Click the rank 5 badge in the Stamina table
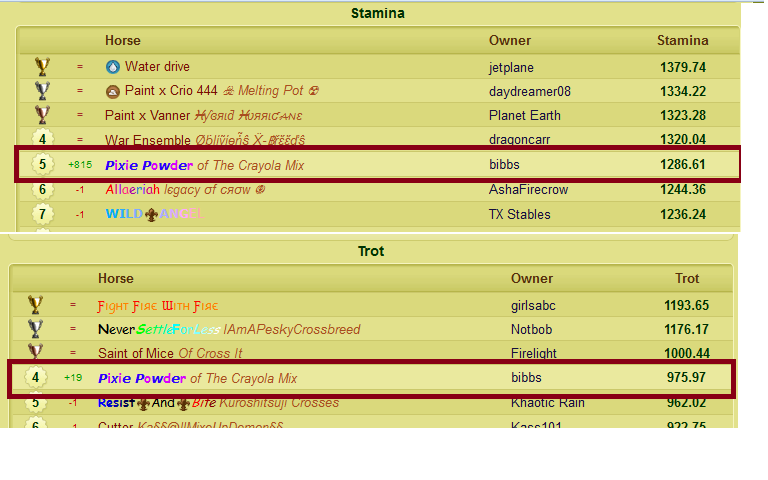768x480 pixels. [42, 165]
